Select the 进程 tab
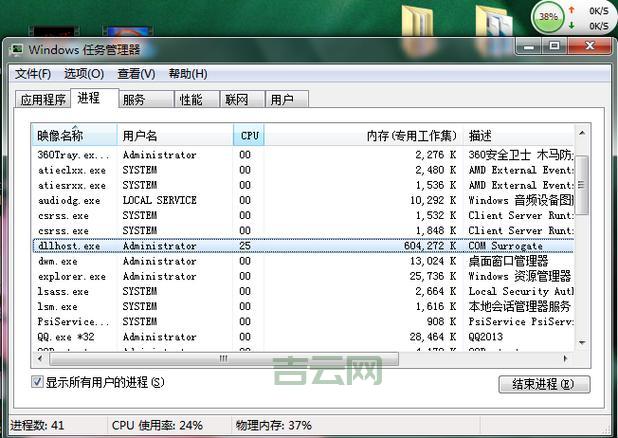This screenshot has width=618, height=438. 94,98
